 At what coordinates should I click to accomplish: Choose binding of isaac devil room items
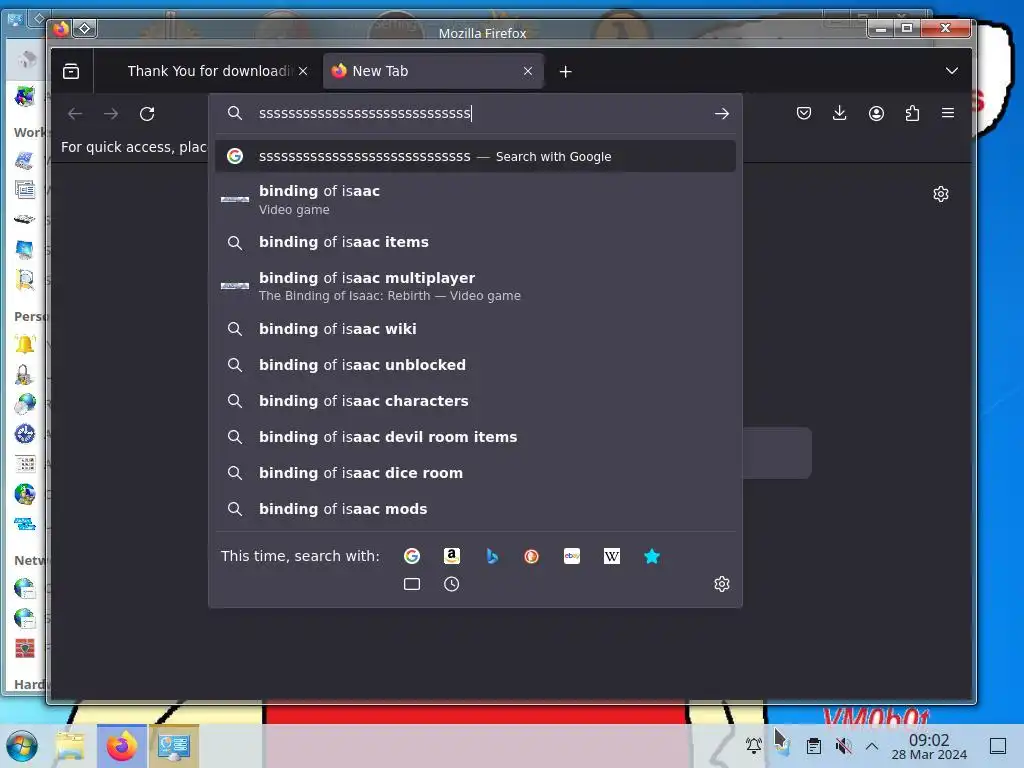coord(475,436)
